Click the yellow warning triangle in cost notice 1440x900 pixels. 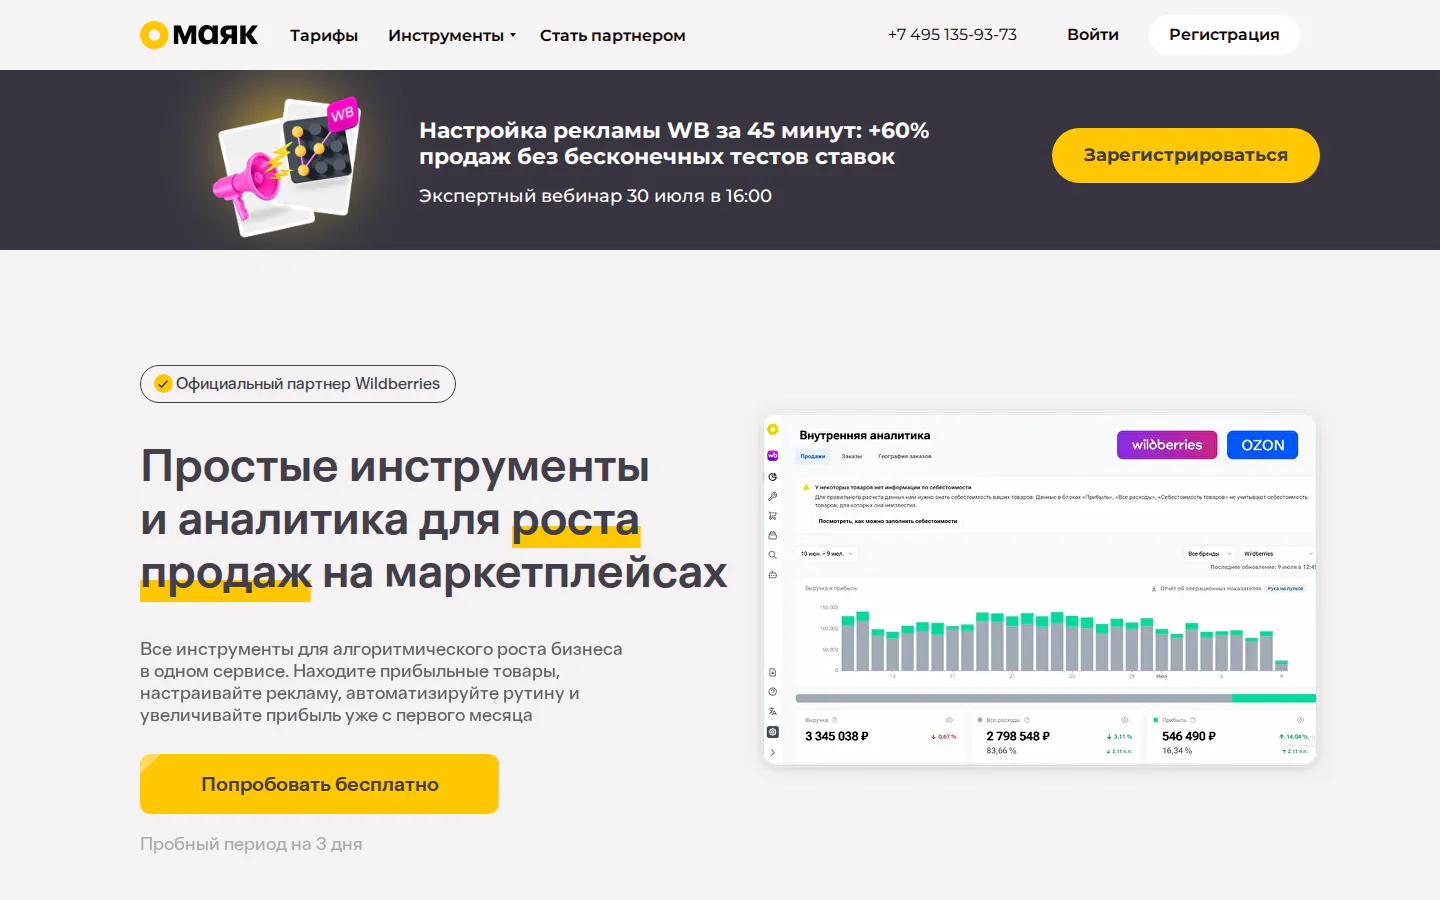[x=806, y=488]
